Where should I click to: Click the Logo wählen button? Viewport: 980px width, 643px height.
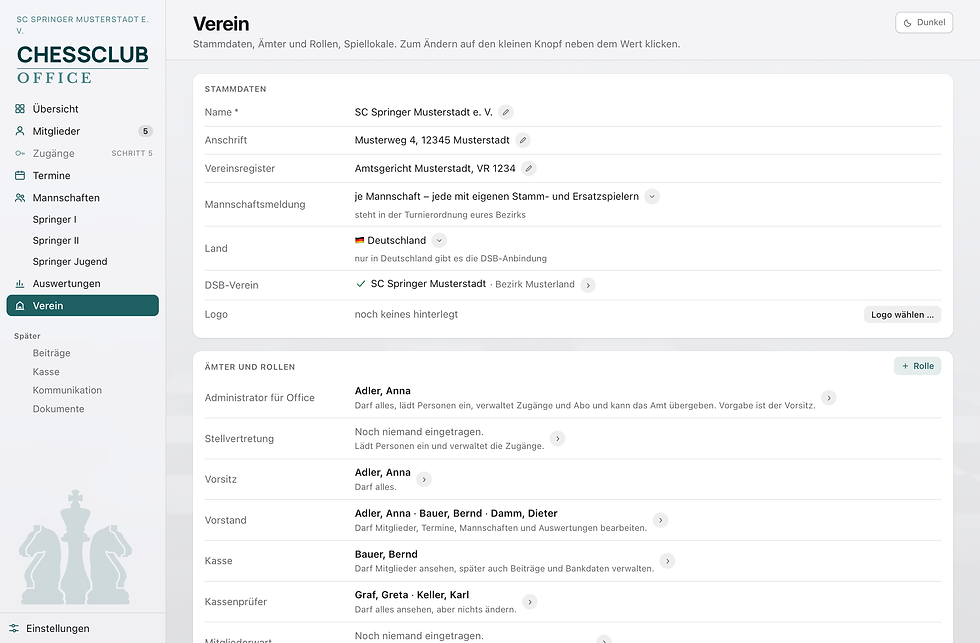pos(902,315)
